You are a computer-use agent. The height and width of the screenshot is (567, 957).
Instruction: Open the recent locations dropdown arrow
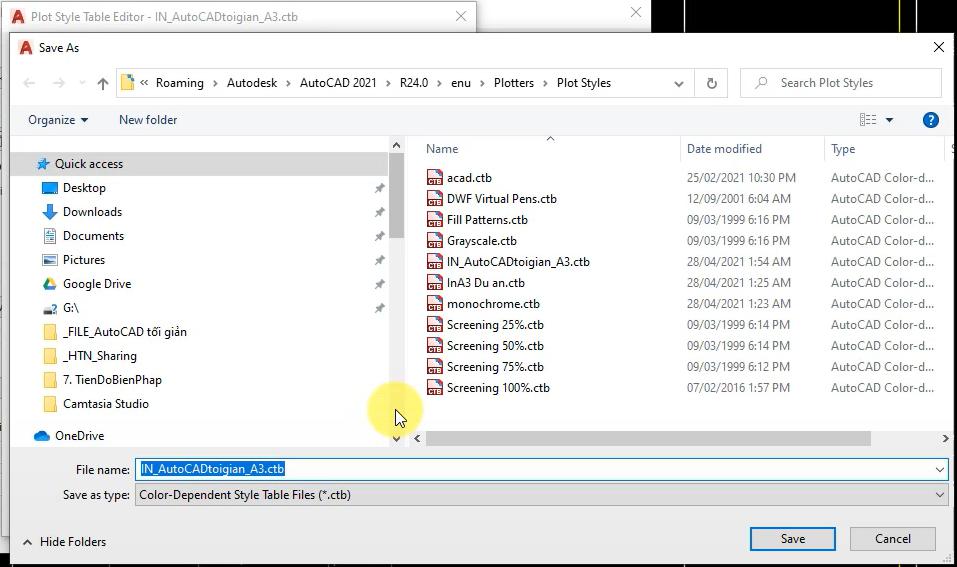click(82, 83)
